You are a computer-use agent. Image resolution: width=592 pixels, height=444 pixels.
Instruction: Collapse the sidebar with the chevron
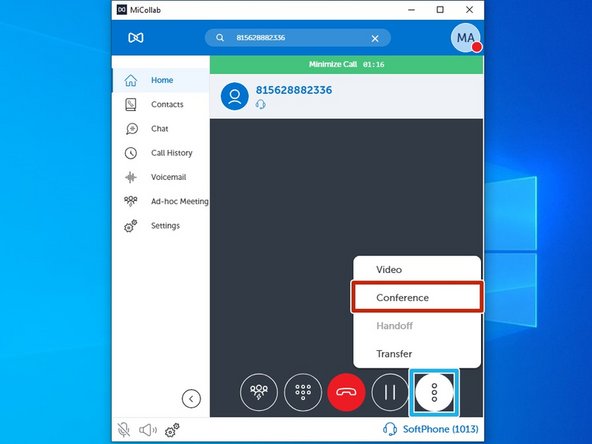click(191, 399)
